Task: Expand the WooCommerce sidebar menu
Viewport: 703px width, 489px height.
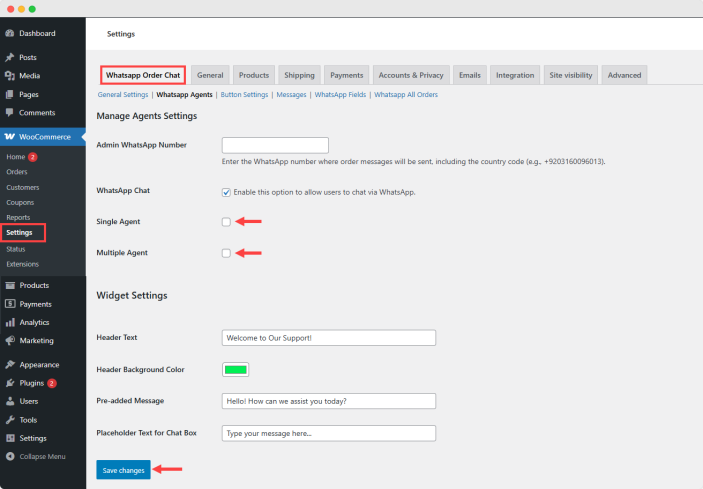Action: (44, 136)
